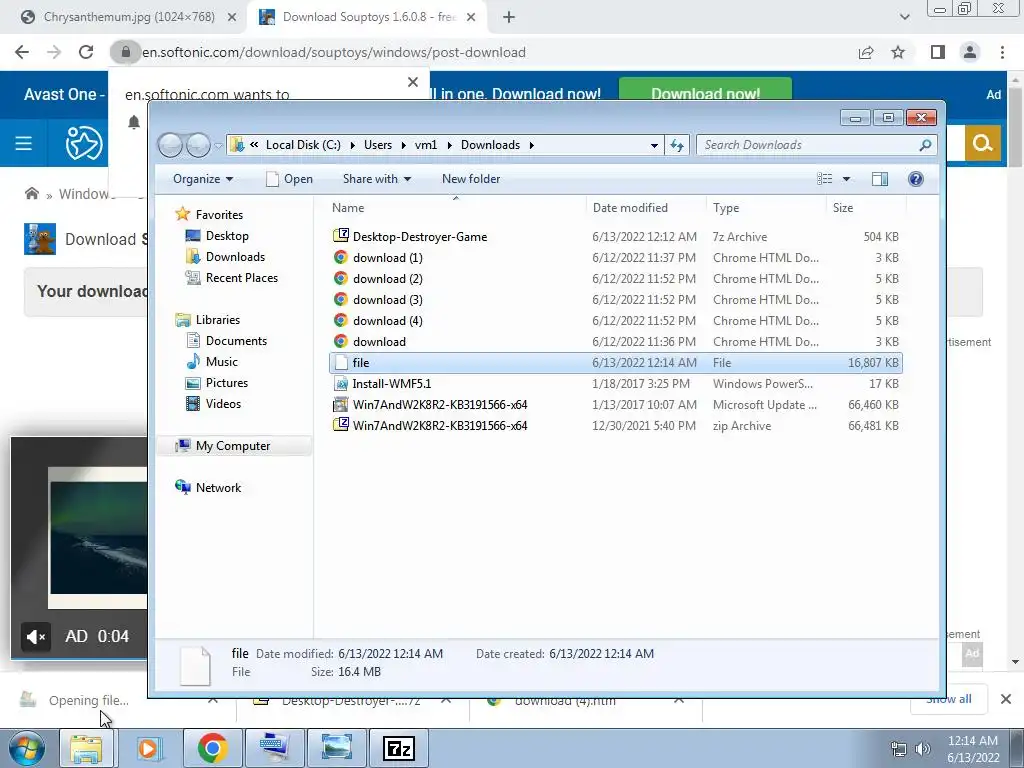Screen dimensions: 1024x768
Task: Open 7-Zip from the taskbar
Action: 399,748
